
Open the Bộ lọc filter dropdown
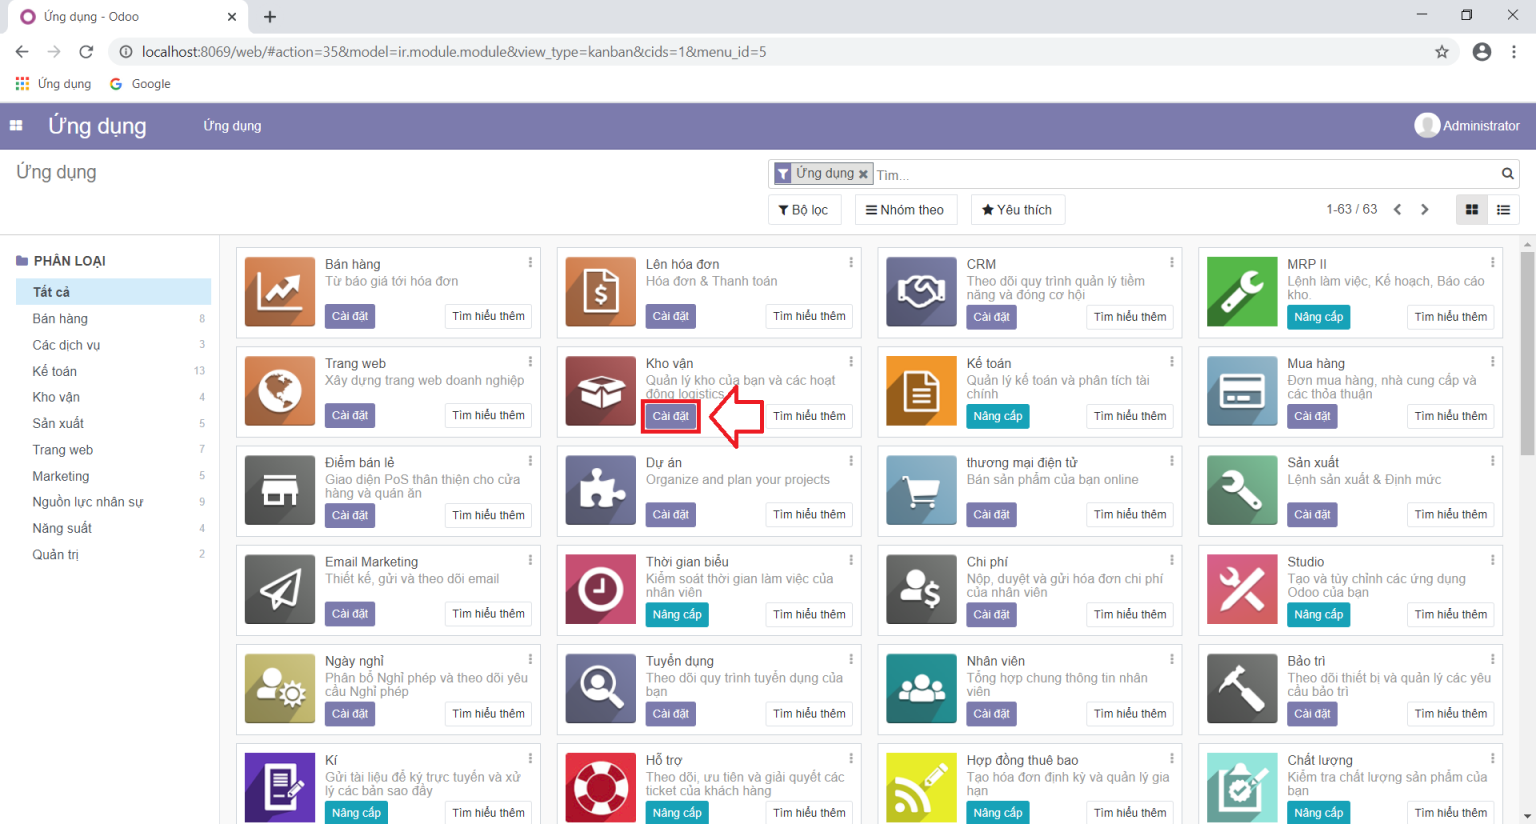coord(804,209)
